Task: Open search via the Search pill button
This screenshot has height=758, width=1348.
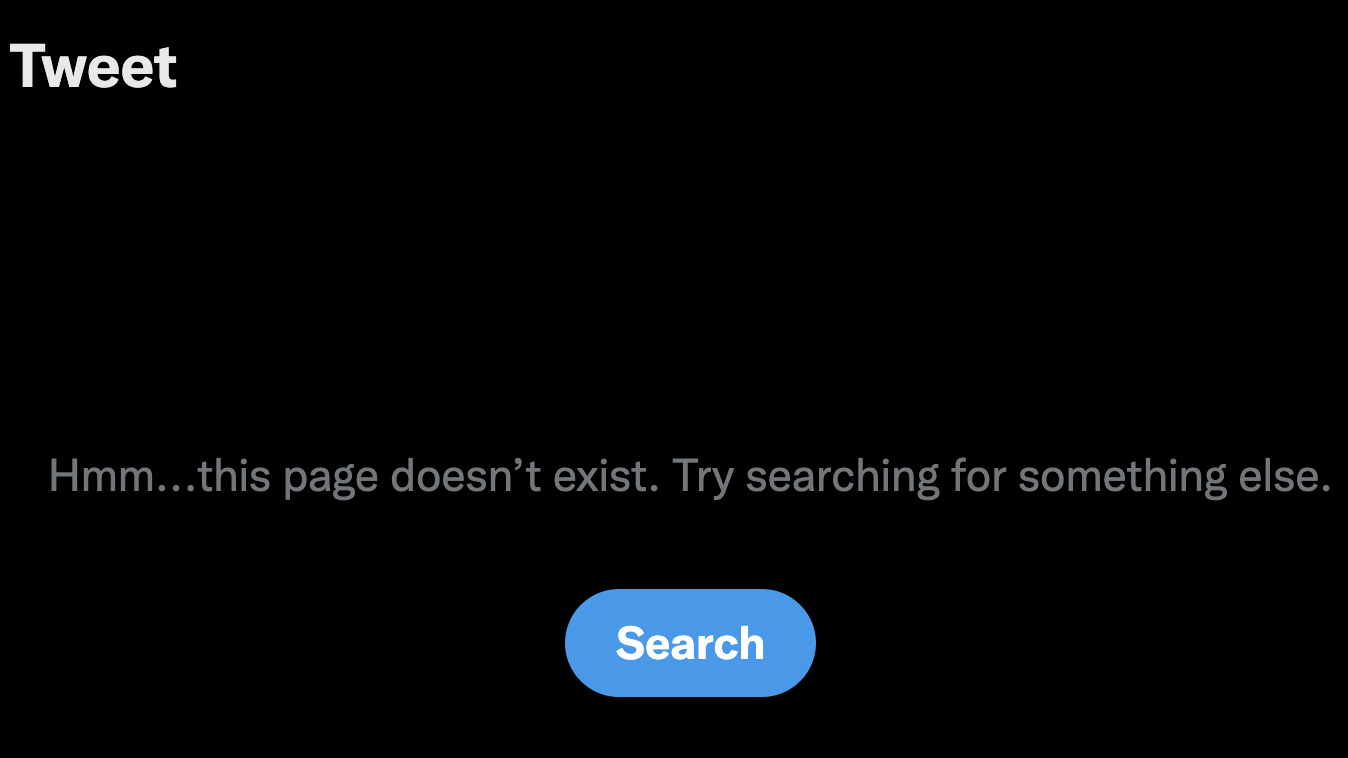Action: point(690,643)
